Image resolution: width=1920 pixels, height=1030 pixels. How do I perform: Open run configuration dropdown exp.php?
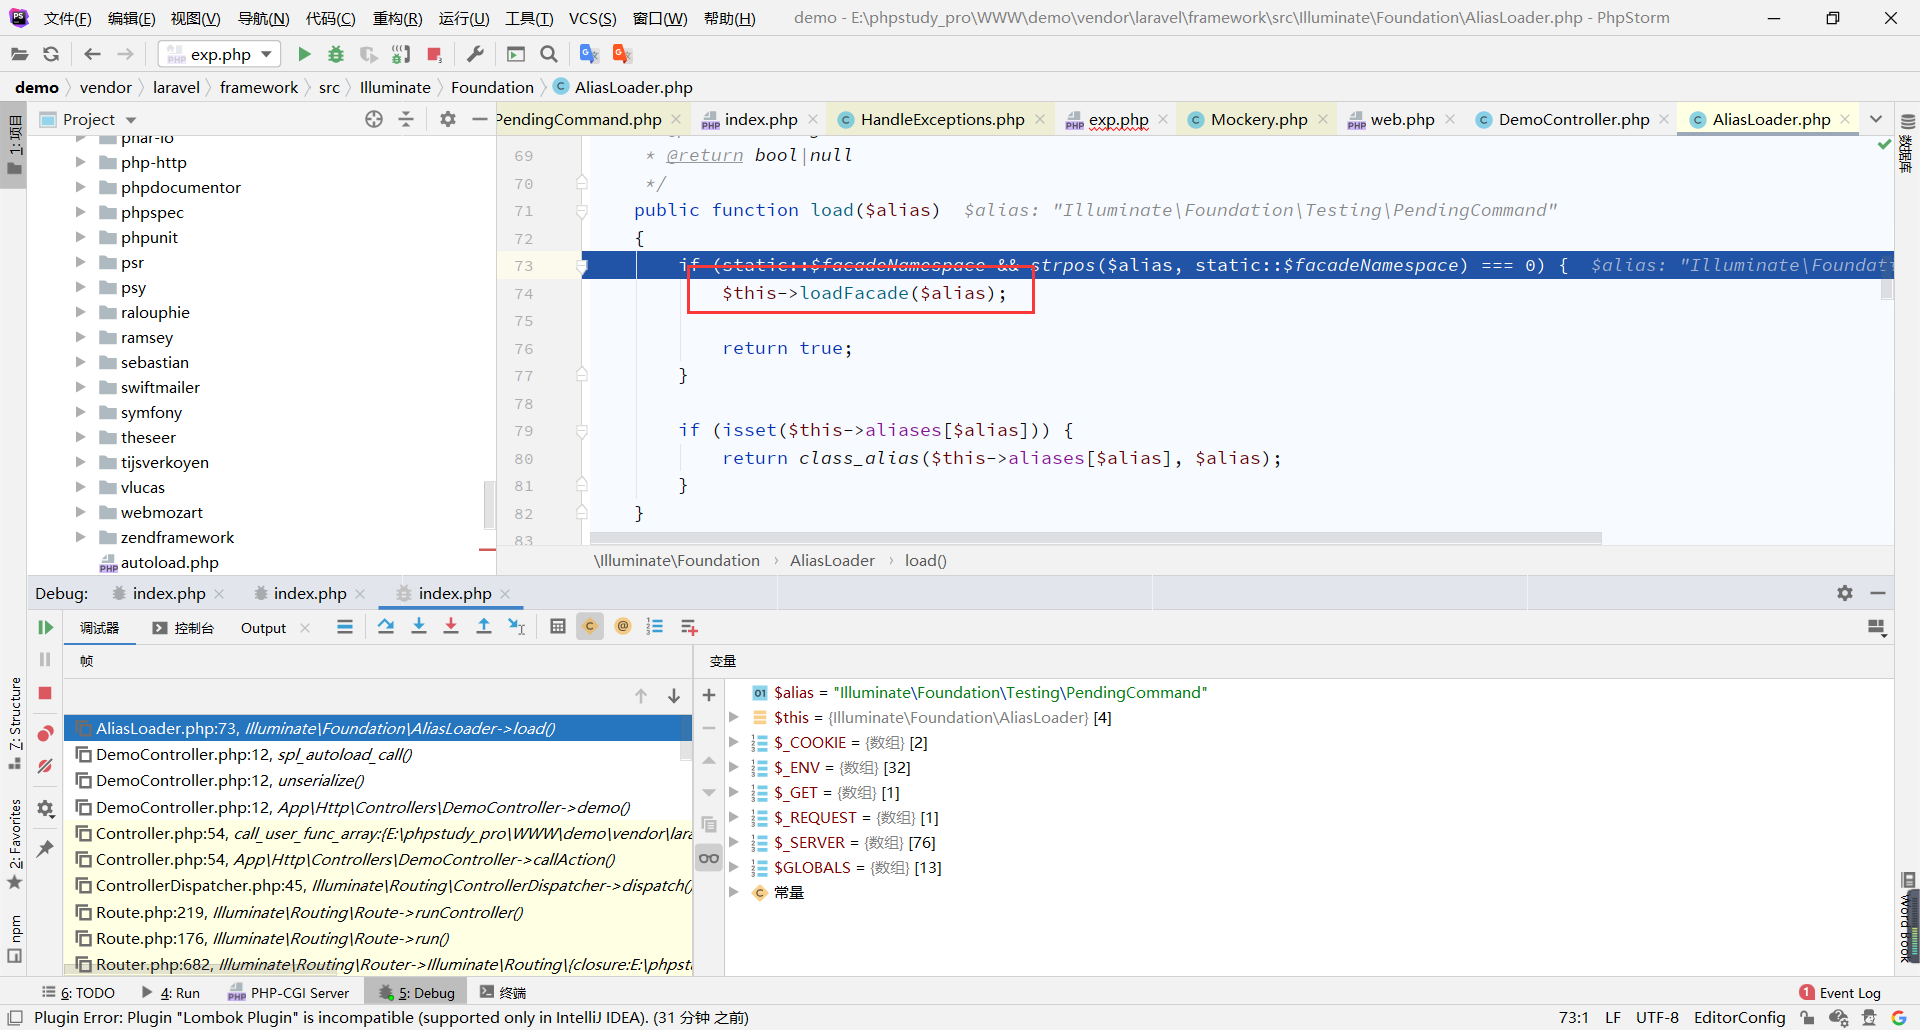point(219,54)
